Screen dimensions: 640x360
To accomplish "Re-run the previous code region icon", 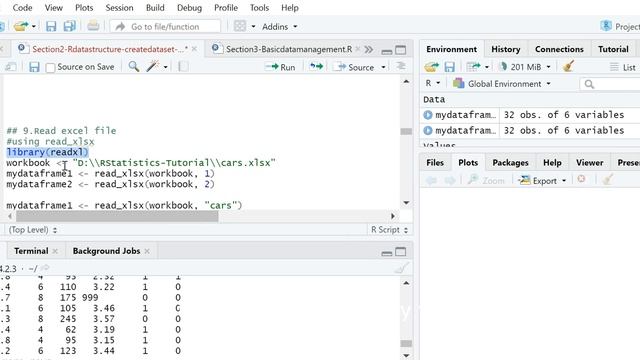I will click(x=316, y=67).
